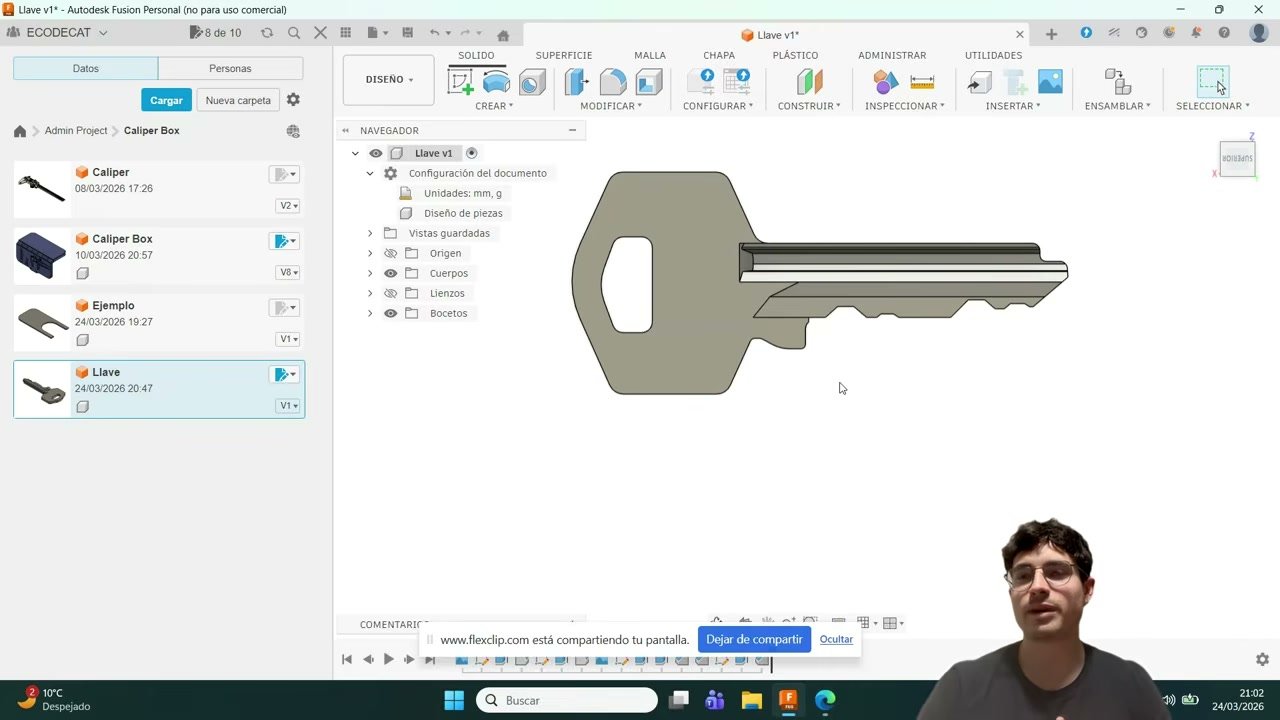Select the Fillet tool icon
Image resolution: width=1280 pixels, height=720 pixels.
coord(613,82)
